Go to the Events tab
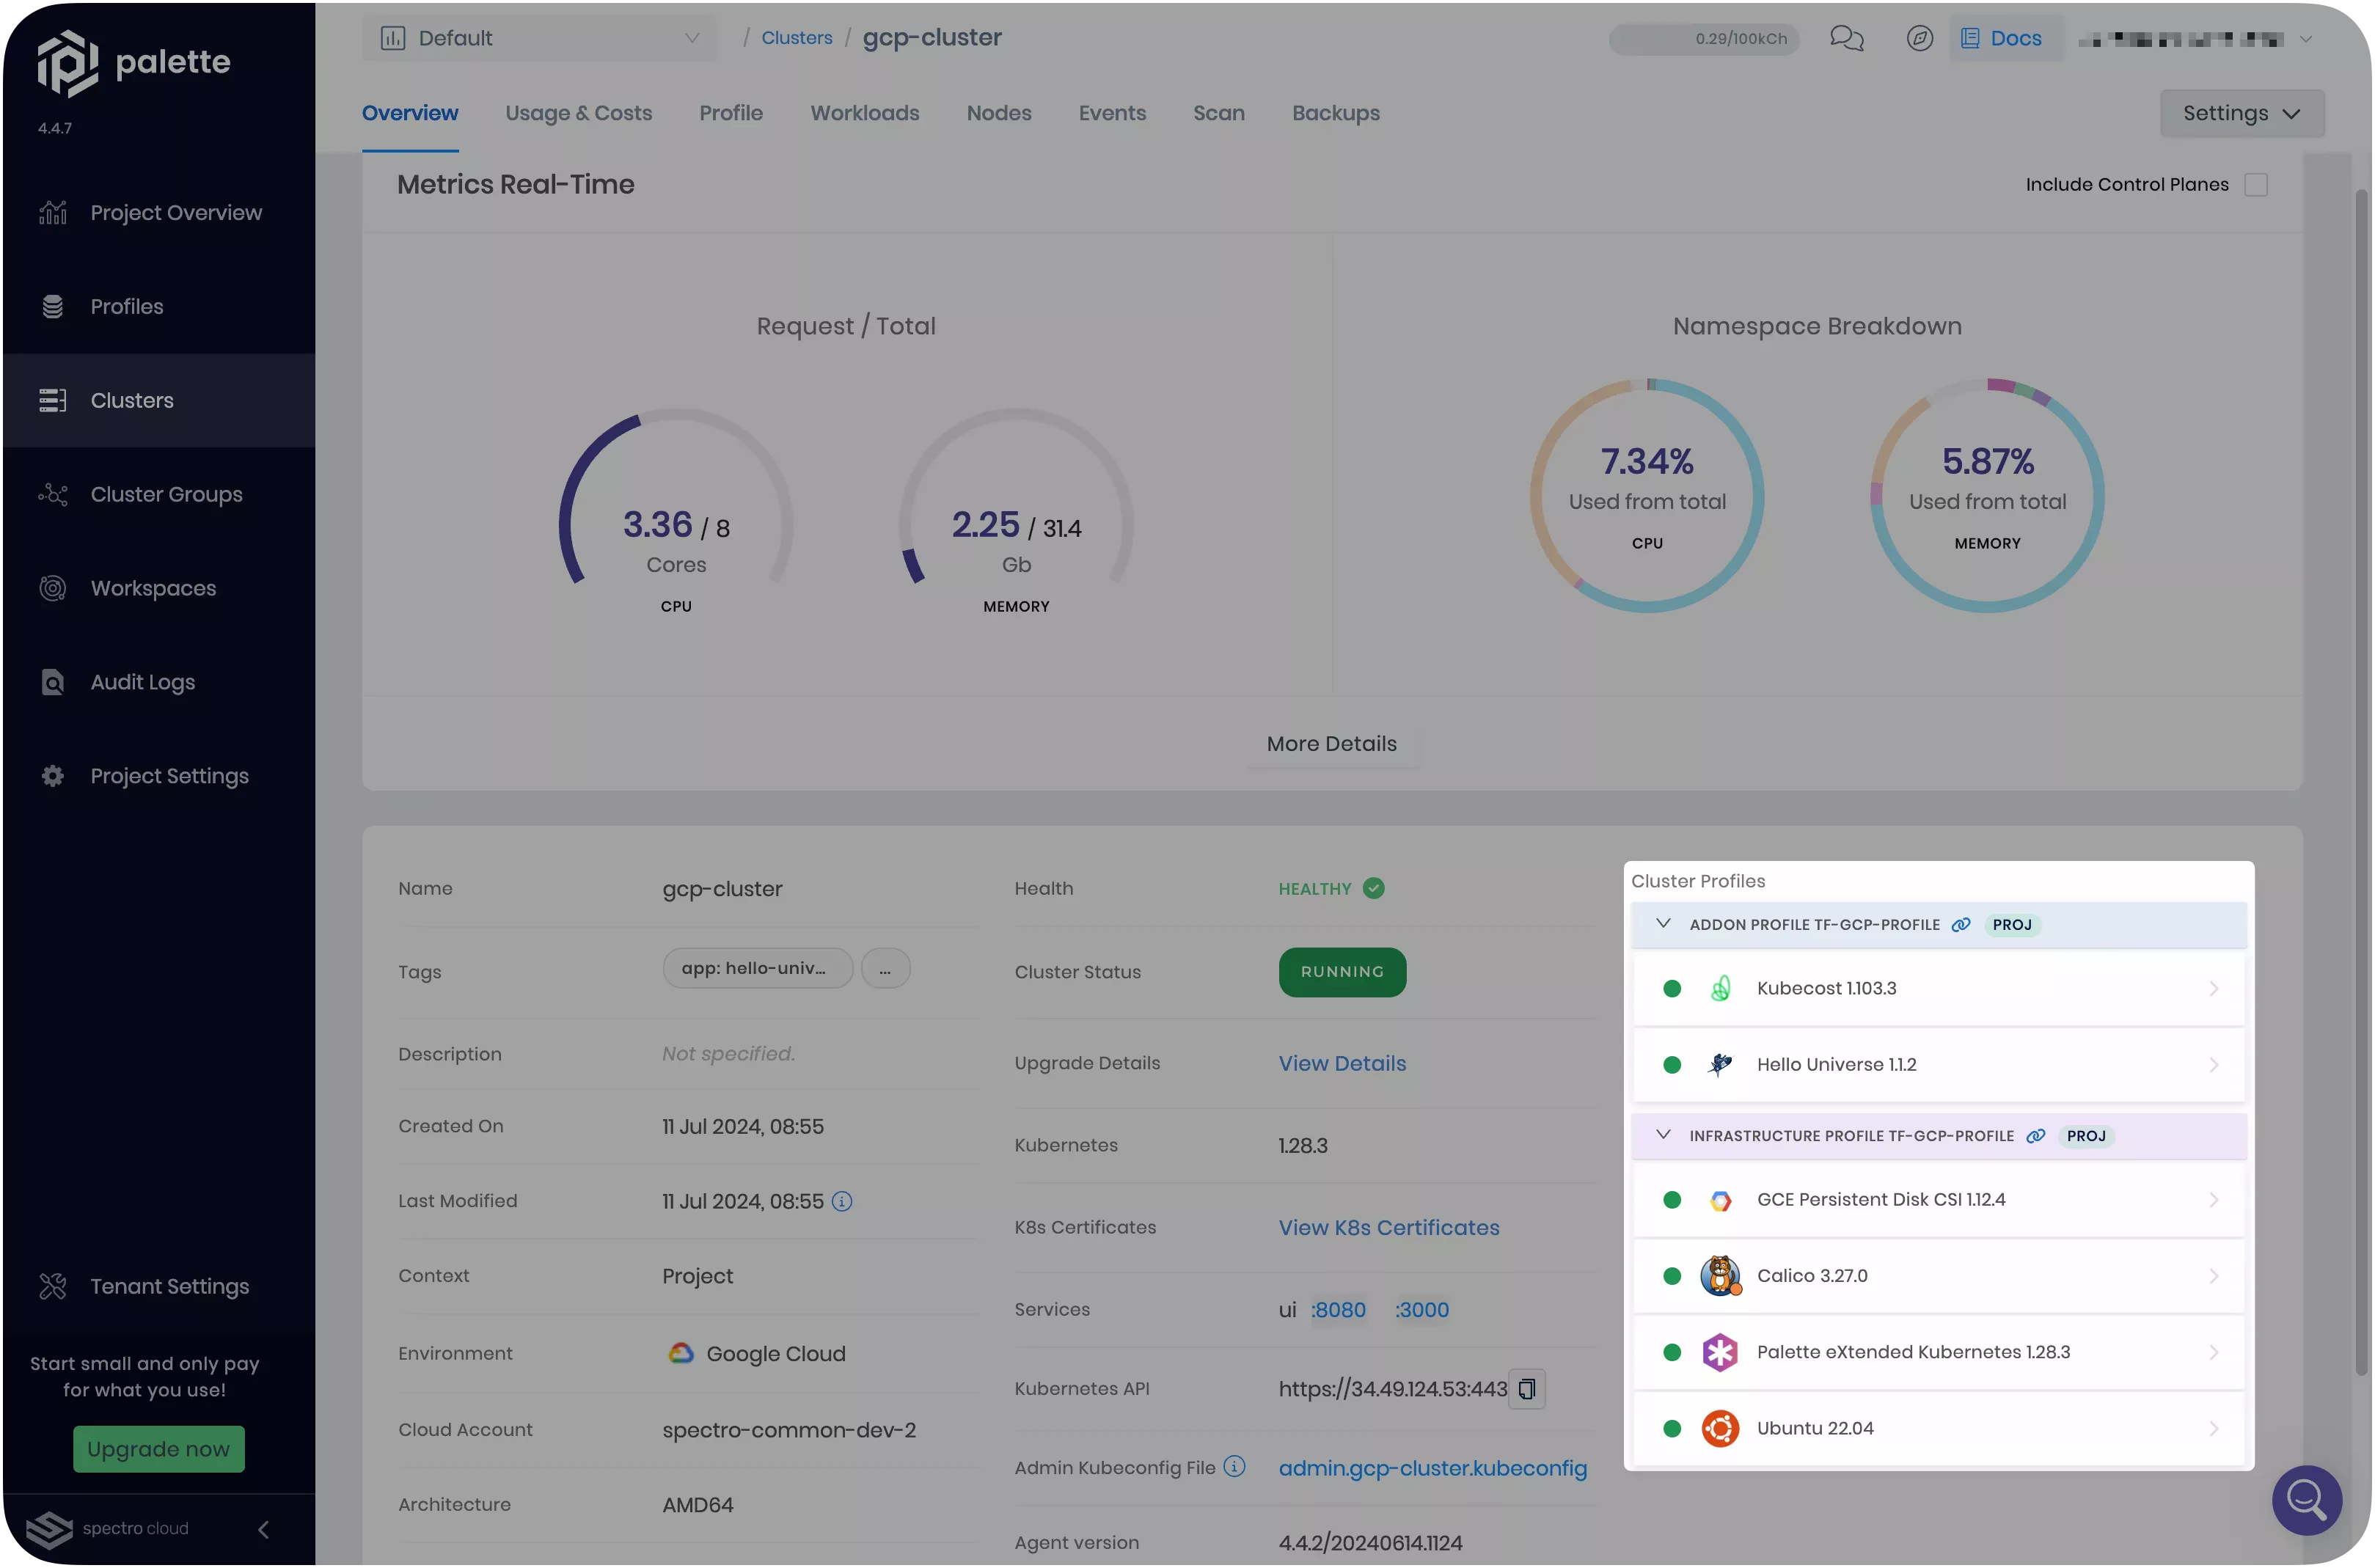Image resolution: width=2375 pixels, height=1568 pixels. [x=1112, y=113]
